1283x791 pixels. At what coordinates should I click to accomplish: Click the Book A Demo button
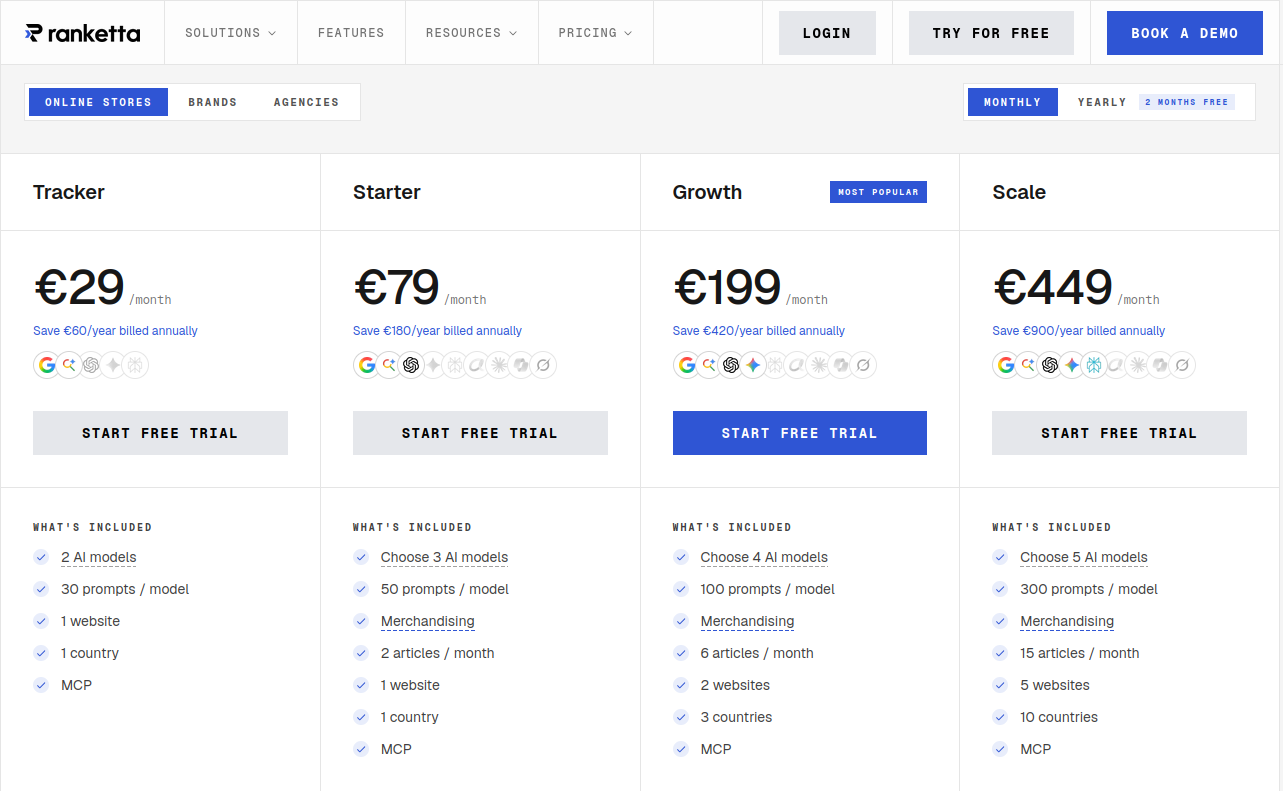tap(1185, 33)
